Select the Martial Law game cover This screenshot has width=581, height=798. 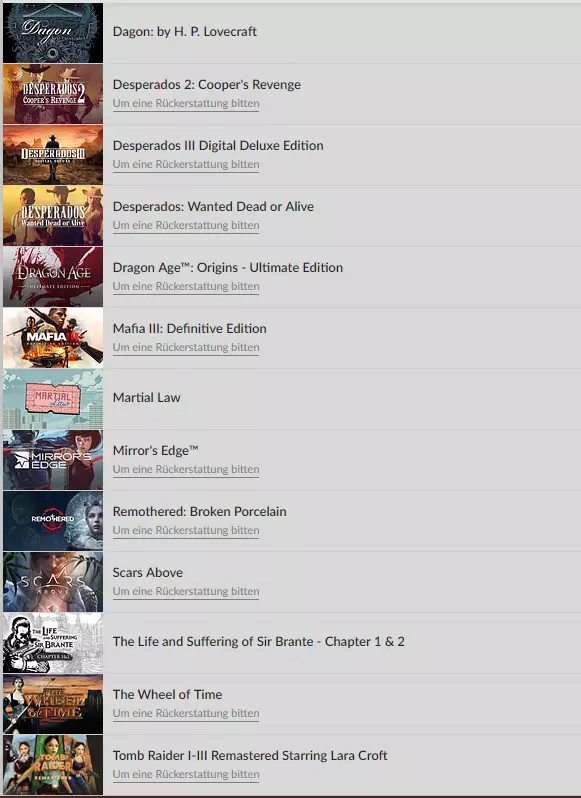(x=53, y=399)
